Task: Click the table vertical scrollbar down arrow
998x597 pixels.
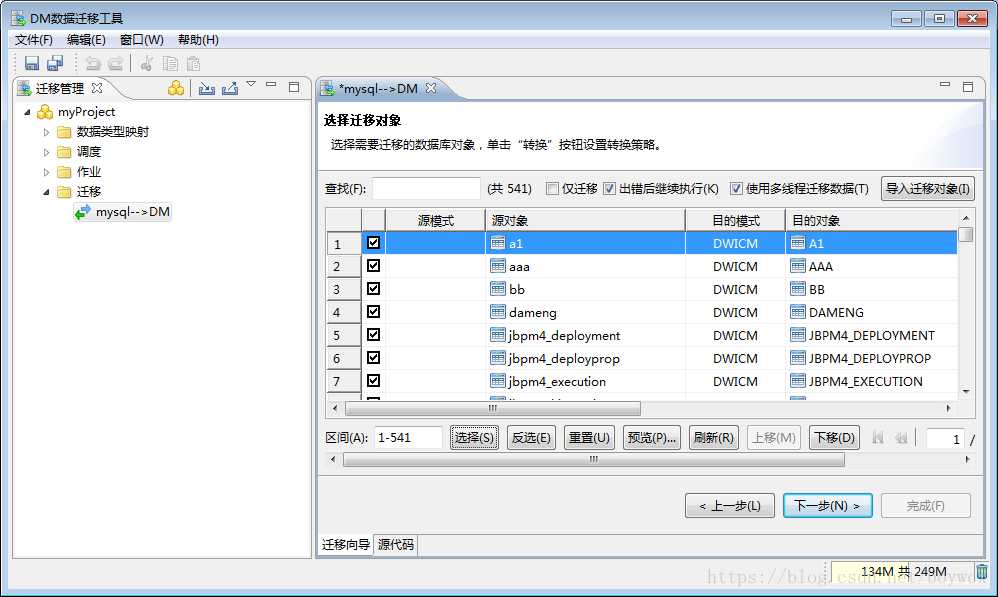Action: coord(966,391)
